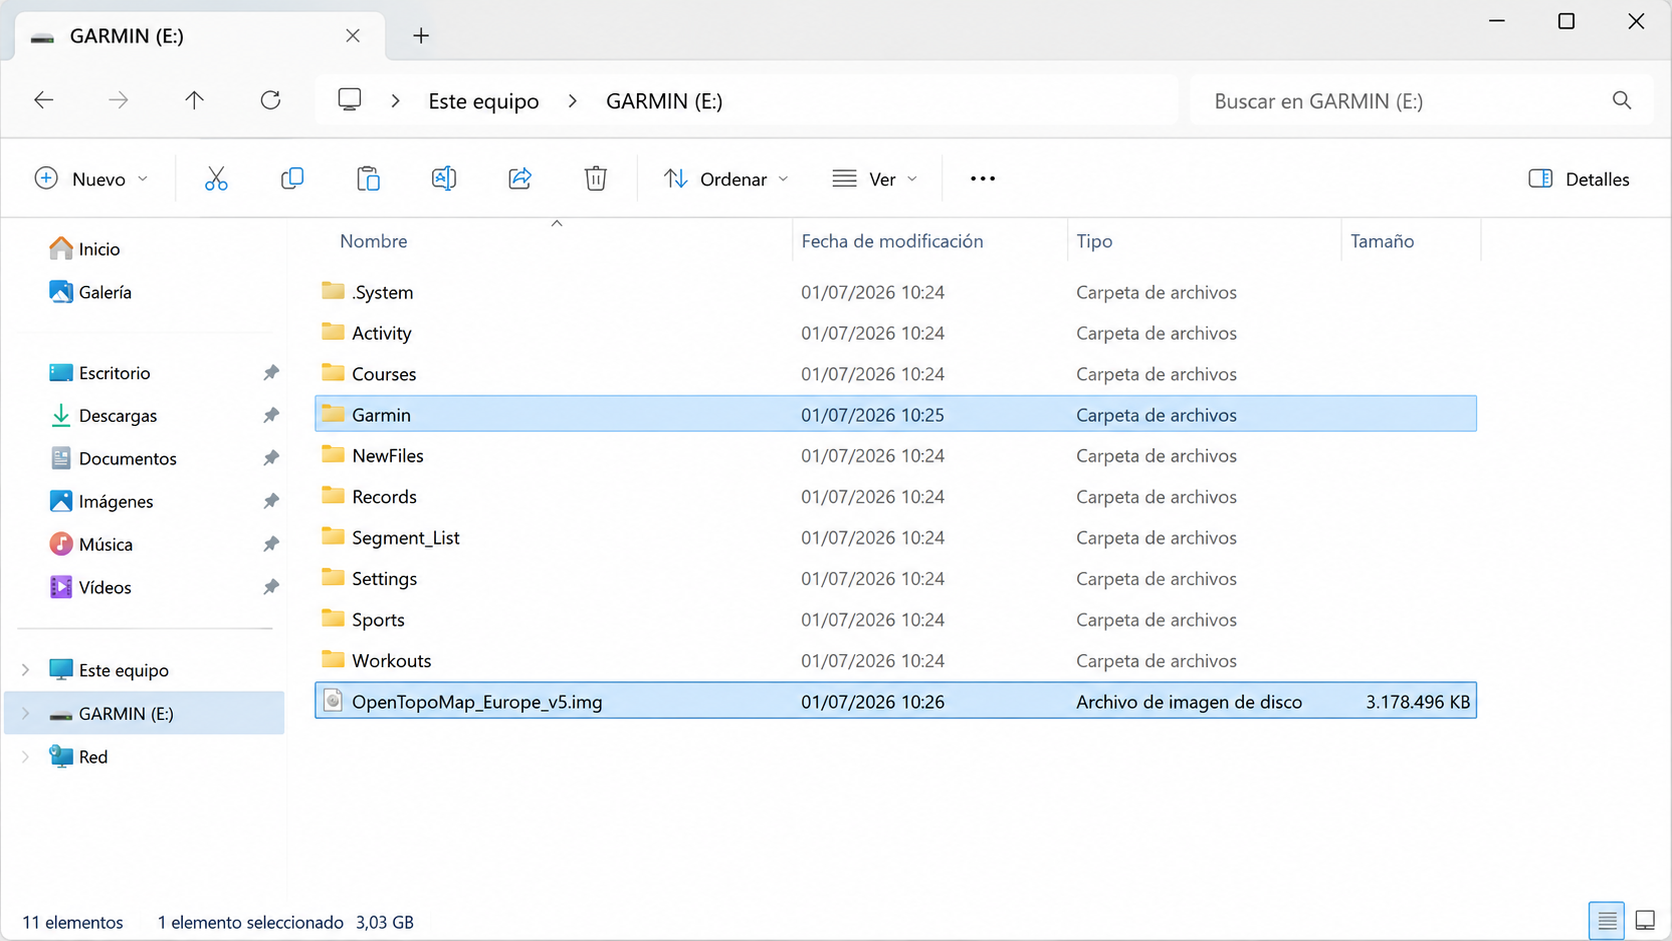
Task: Click the Buscar en GARMIN (E:) search field
Action: (x=1419, y=100)
